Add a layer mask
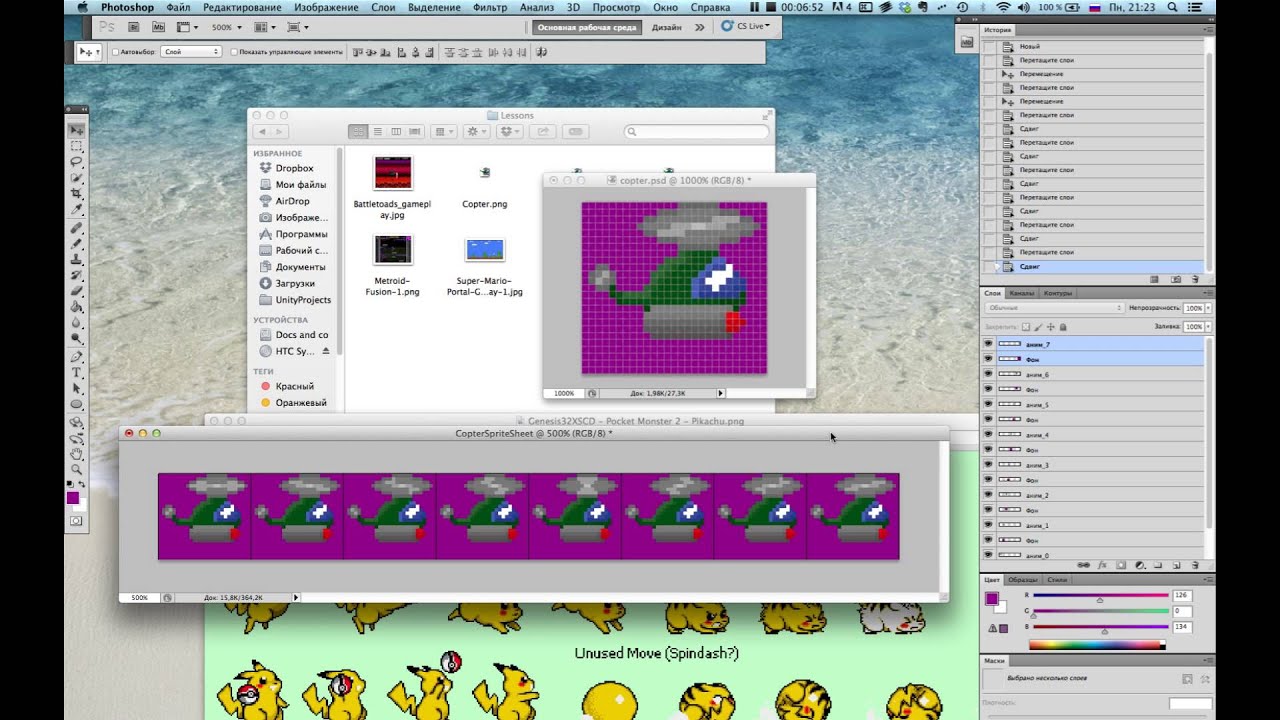The height and width of the screenshot is (720, 1280). (1121, 565)
